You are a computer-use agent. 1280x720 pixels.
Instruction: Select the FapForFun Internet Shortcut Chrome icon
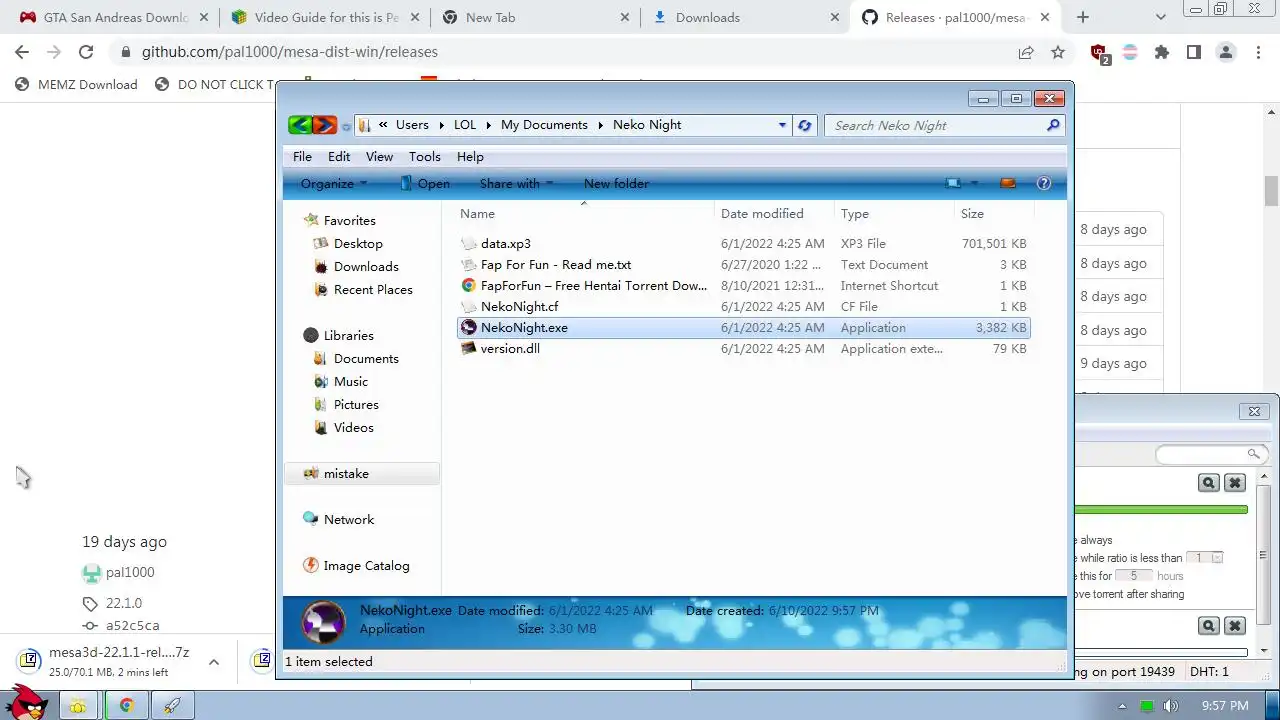468,285
